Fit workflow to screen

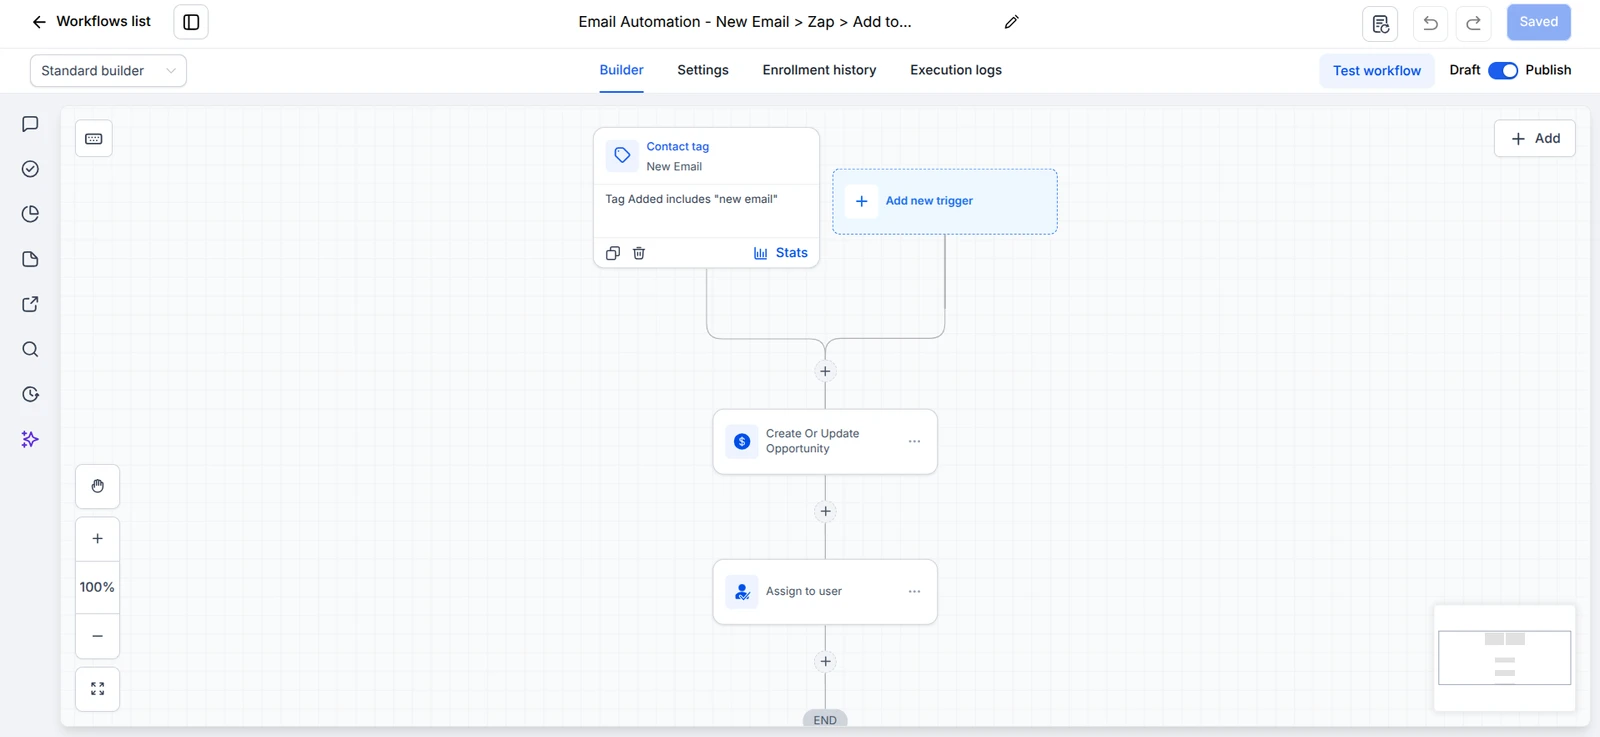coord(98,689)
